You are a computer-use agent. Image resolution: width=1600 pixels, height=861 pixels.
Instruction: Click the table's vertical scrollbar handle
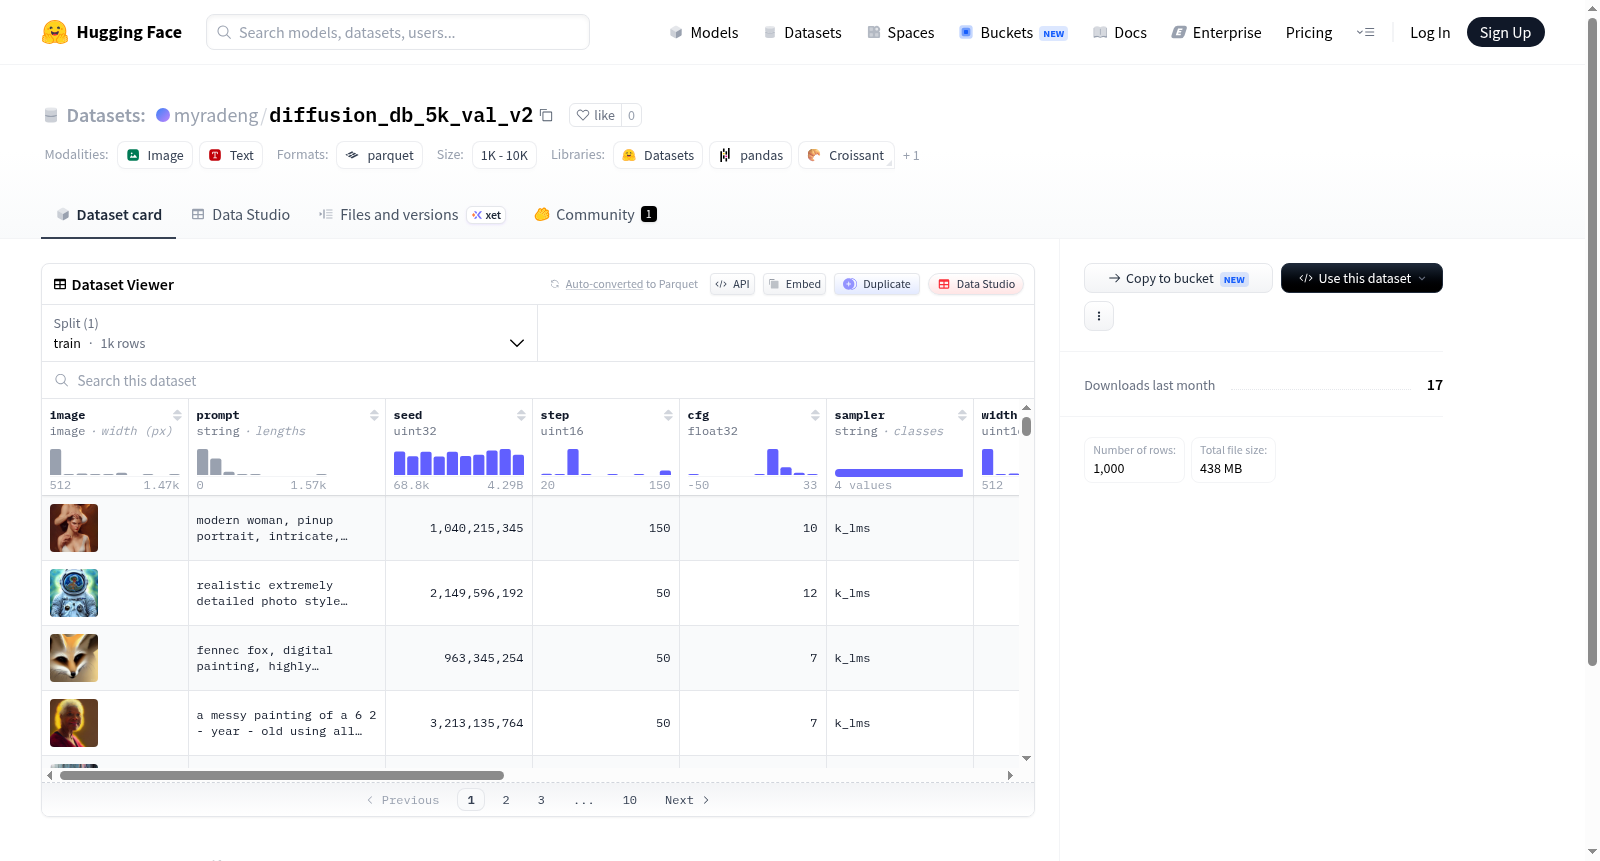pos(1026,426)
